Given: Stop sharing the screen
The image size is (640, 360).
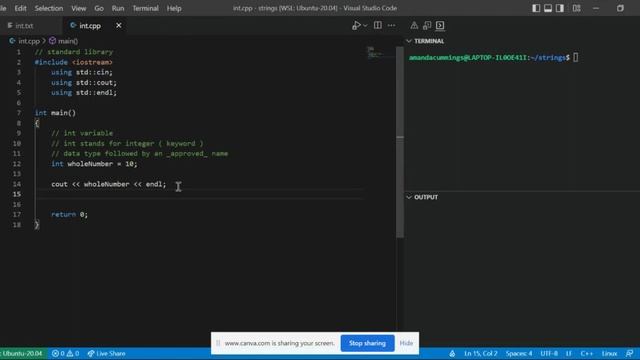Looking at the screenshot, I should click(367, 343).
